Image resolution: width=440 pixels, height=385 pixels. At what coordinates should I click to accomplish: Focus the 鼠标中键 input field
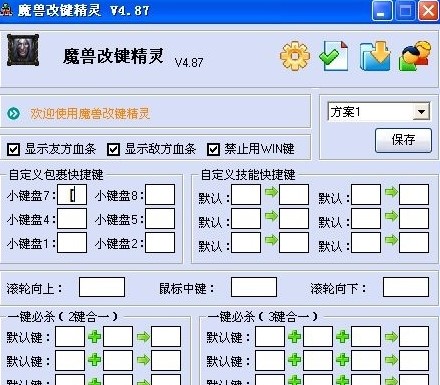[254, 287]
